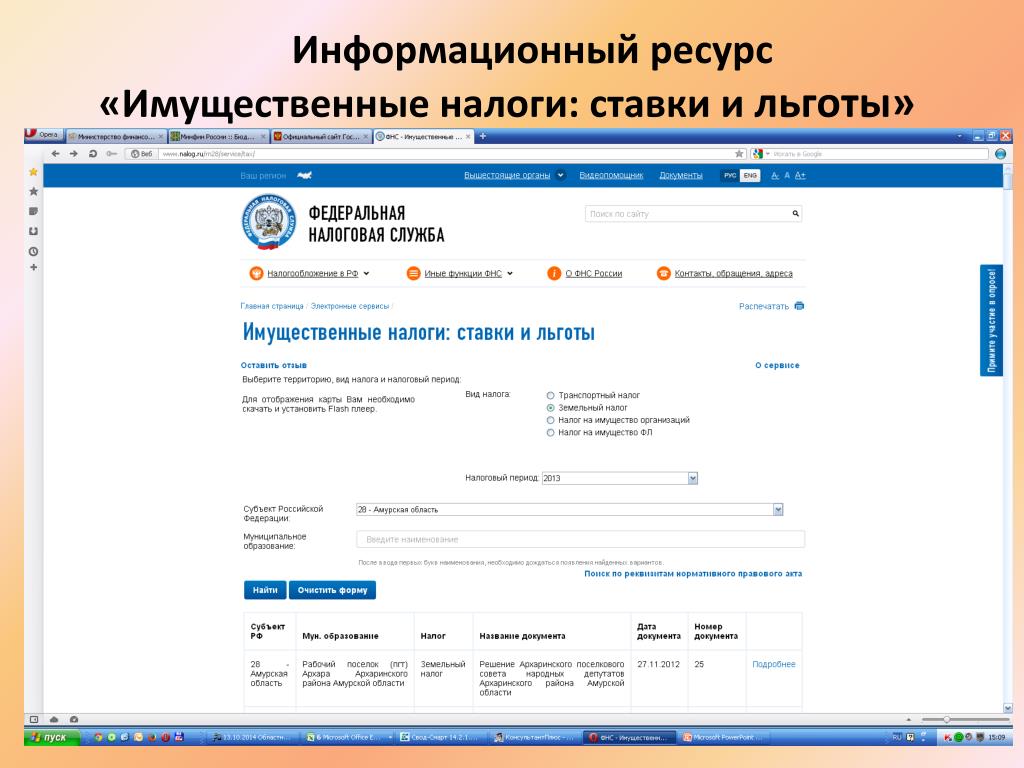Open Субъект Российской Федерации dropdown

569,509
